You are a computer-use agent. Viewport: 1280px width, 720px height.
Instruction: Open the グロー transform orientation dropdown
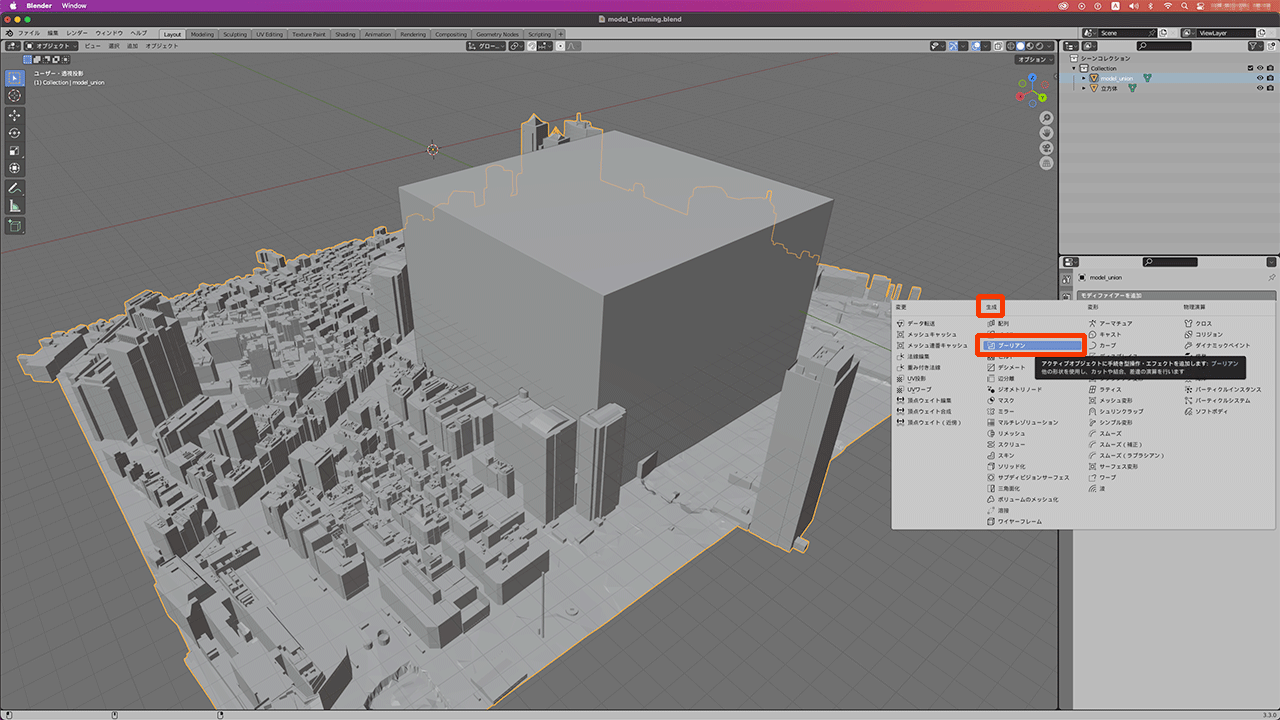click(x=487, y=46)
